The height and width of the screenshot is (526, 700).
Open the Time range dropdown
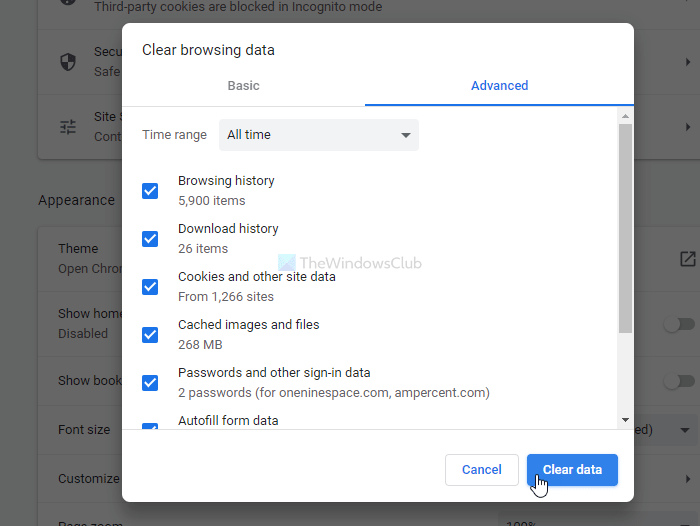(x=318, y=135)
